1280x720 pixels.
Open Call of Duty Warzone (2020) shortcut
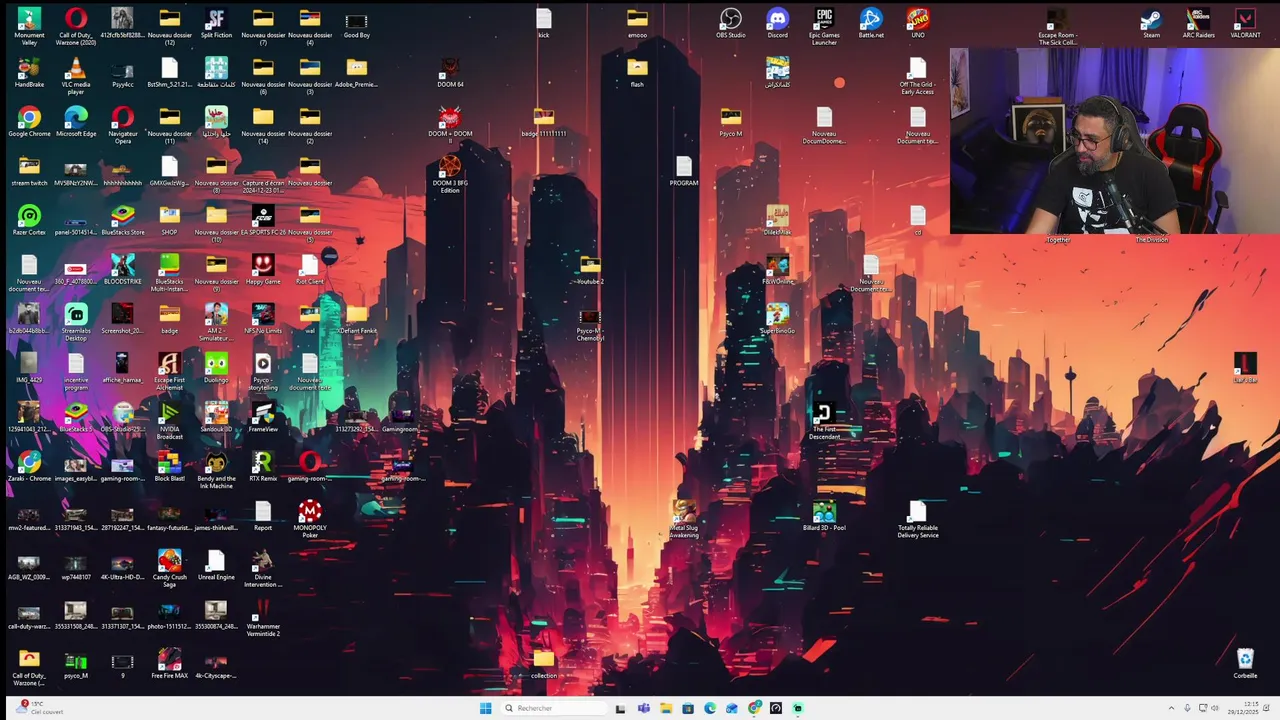point(75,27)
